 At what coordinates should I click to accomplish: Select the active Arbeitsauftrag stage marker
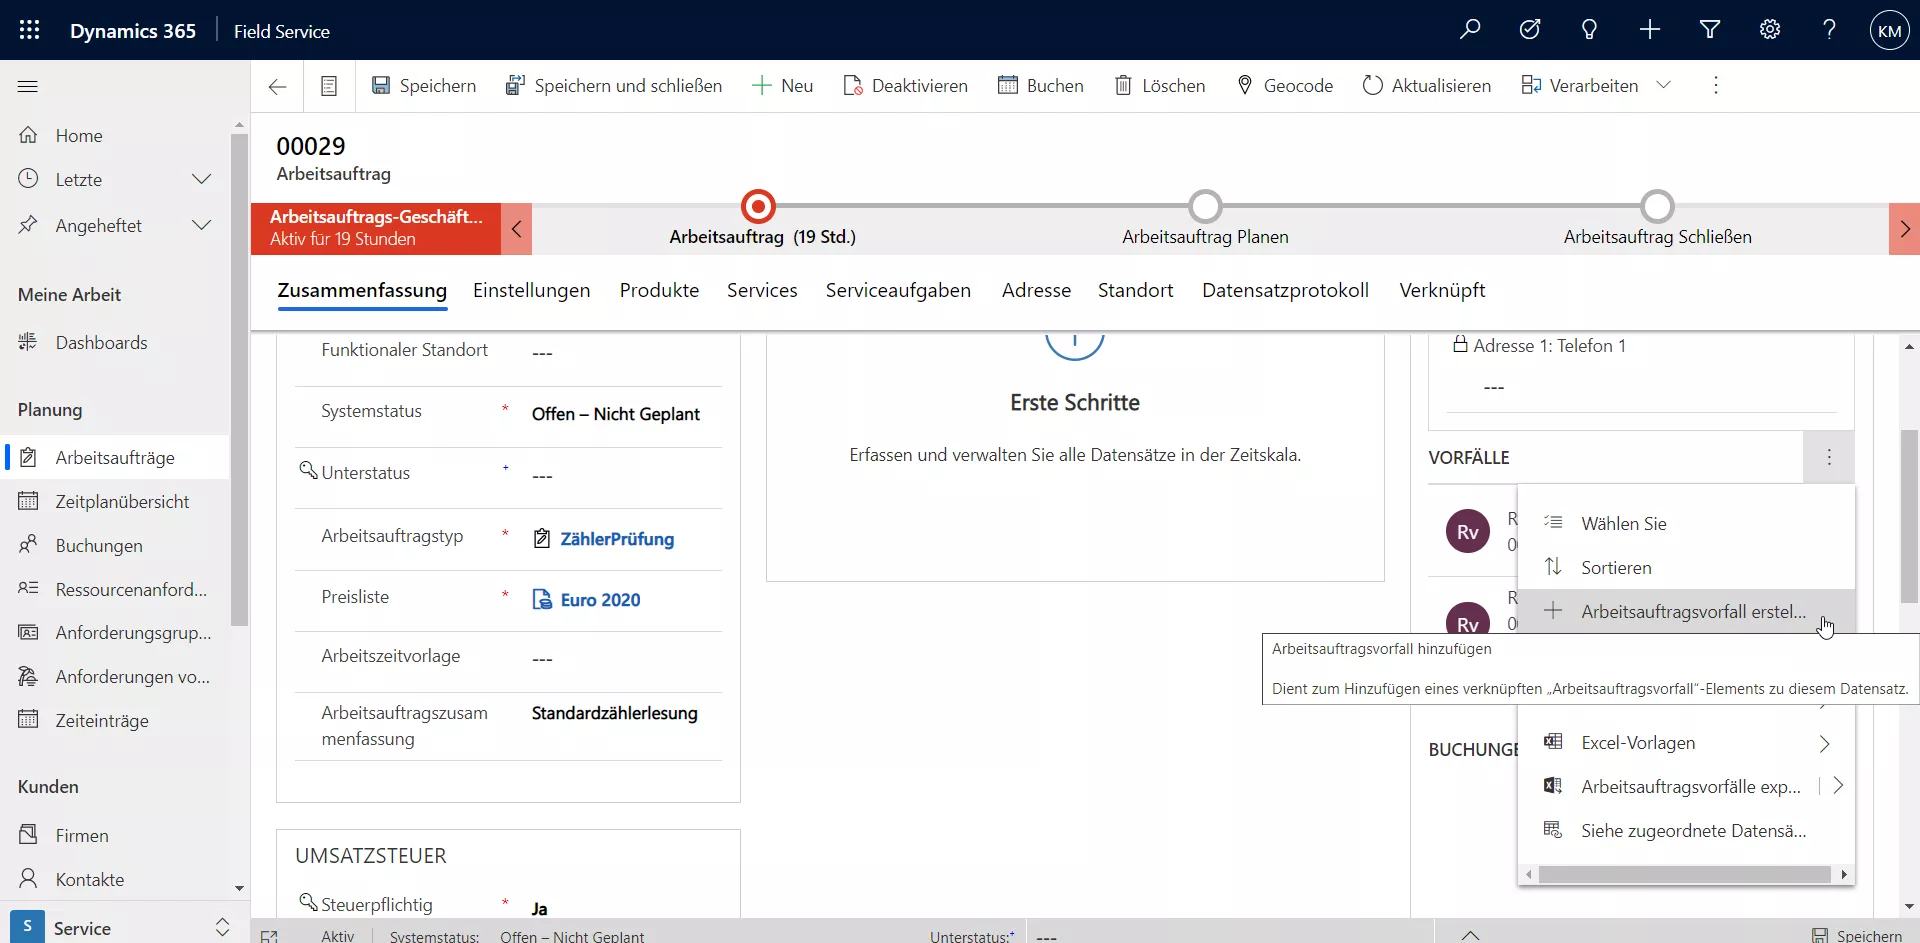click(758, 206)
